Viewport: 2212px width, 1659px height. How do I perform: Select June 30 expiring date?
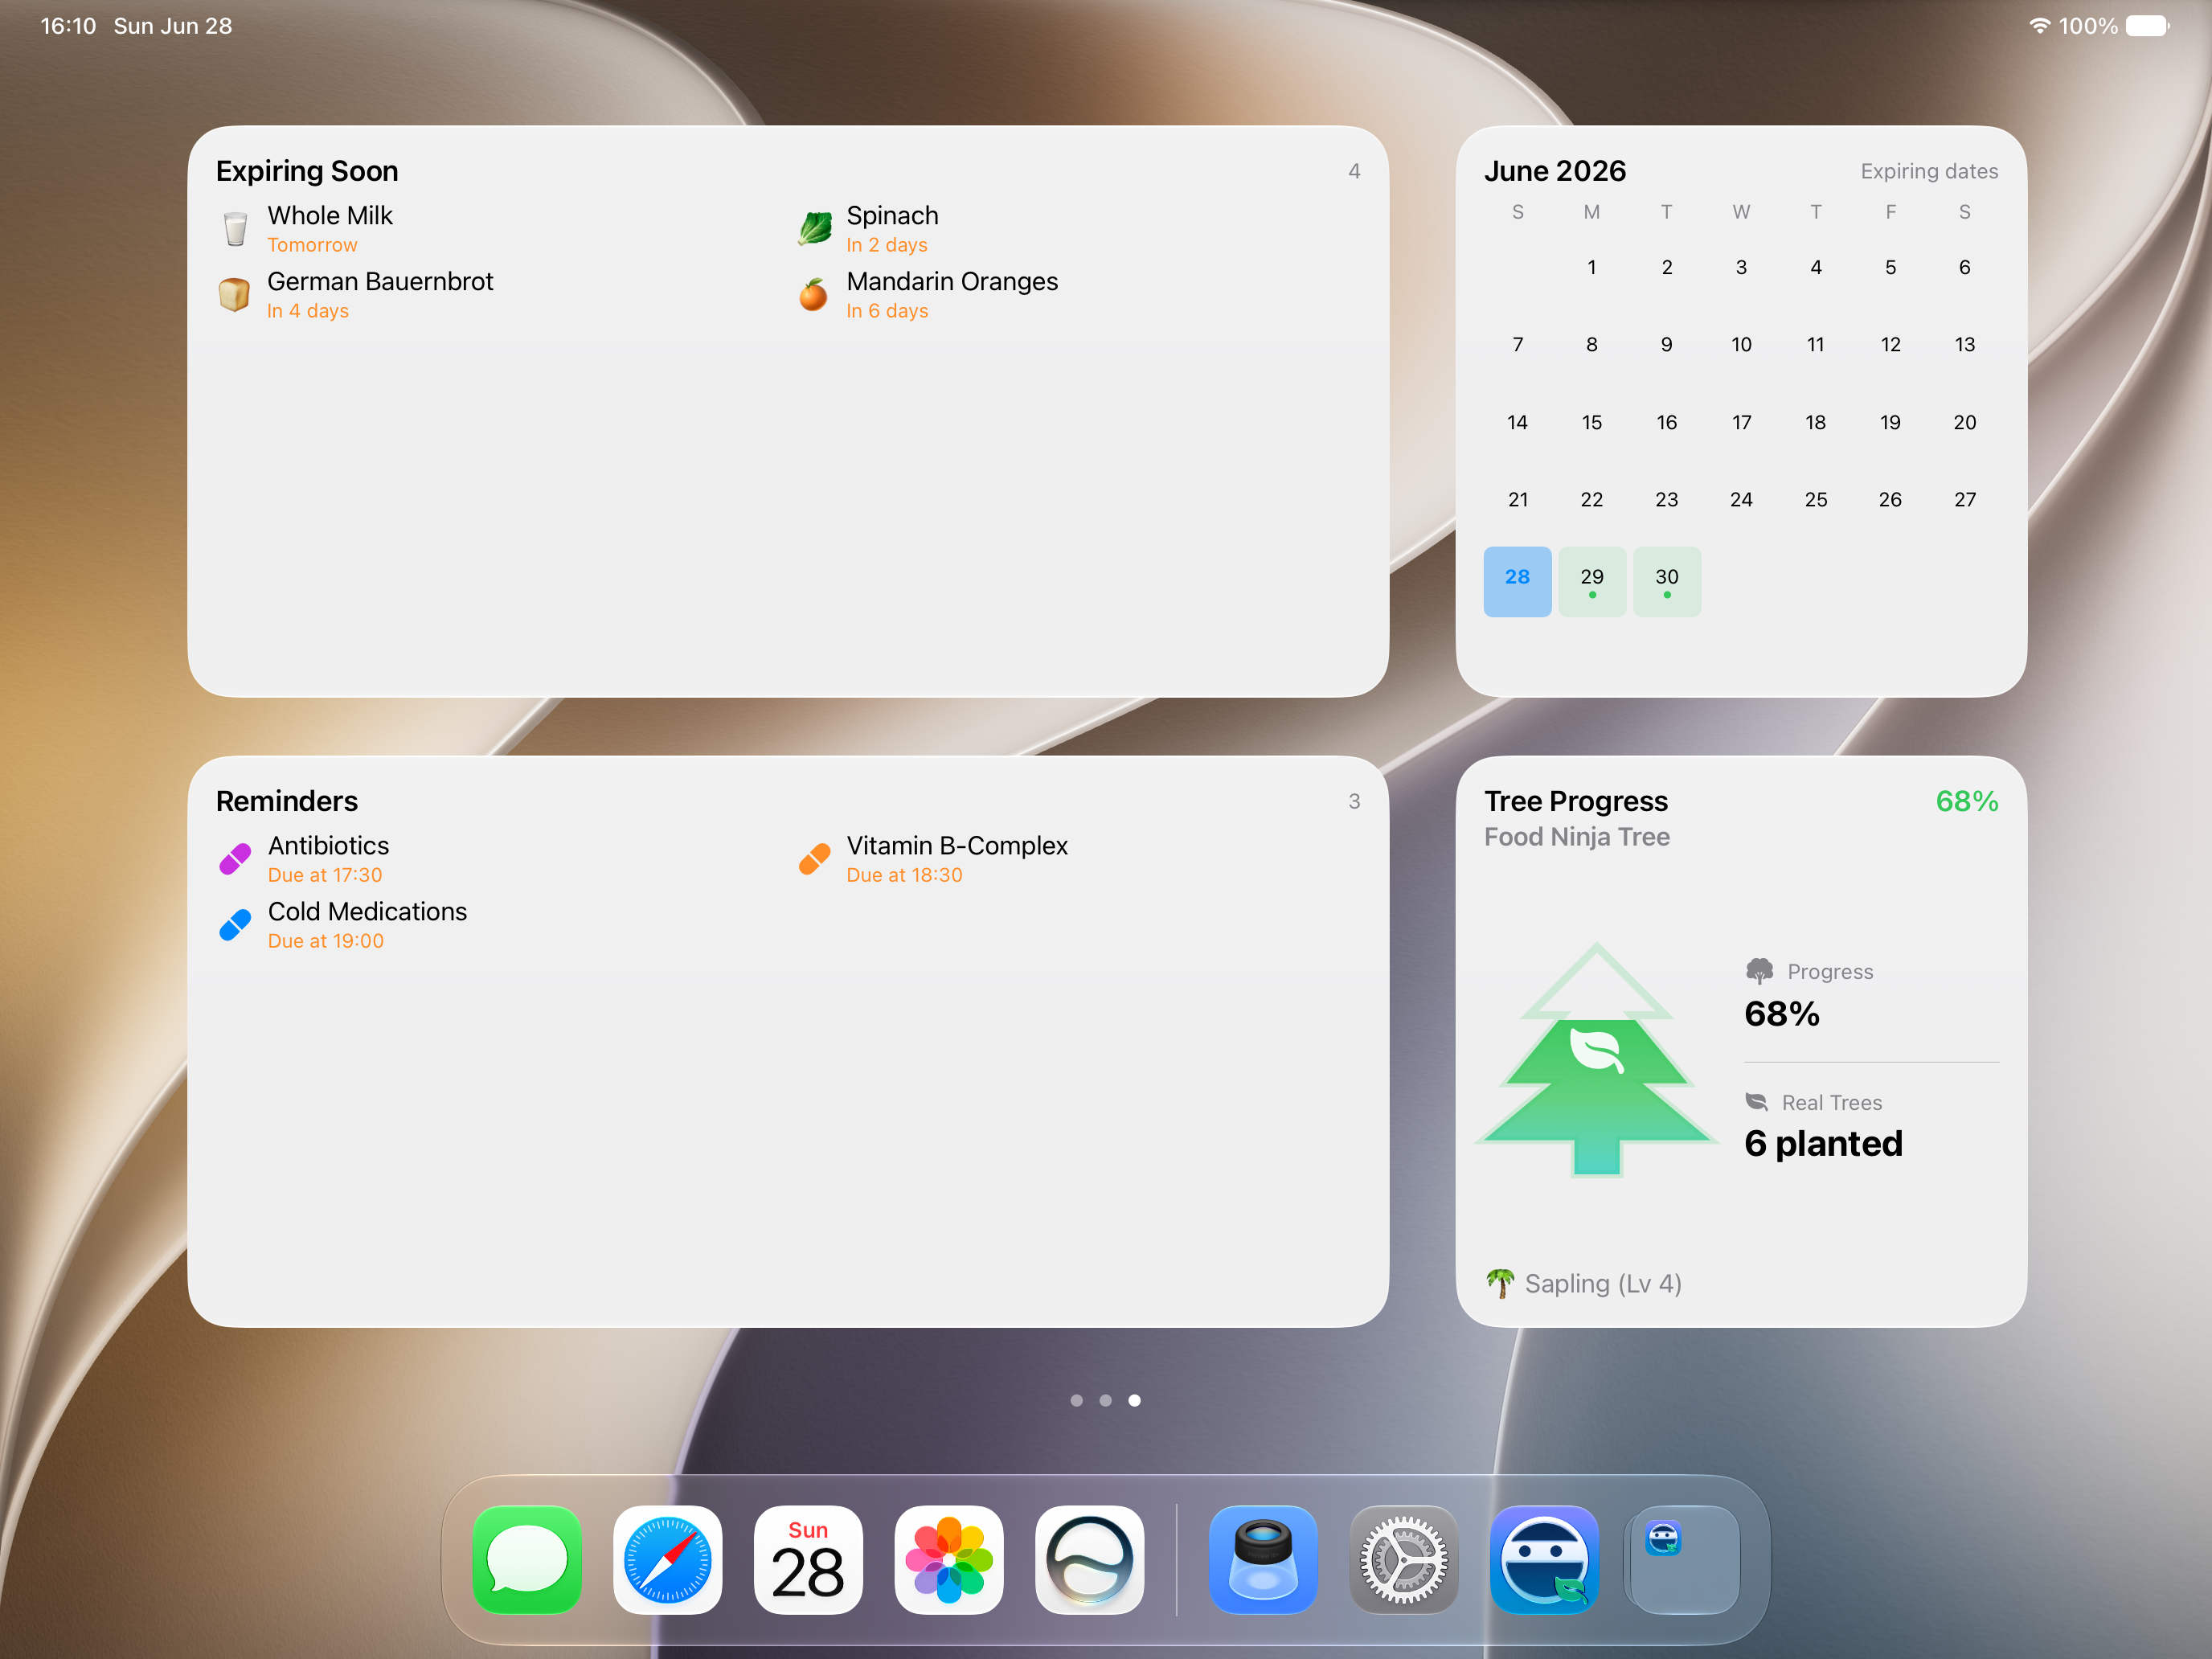click(1667, 581)
